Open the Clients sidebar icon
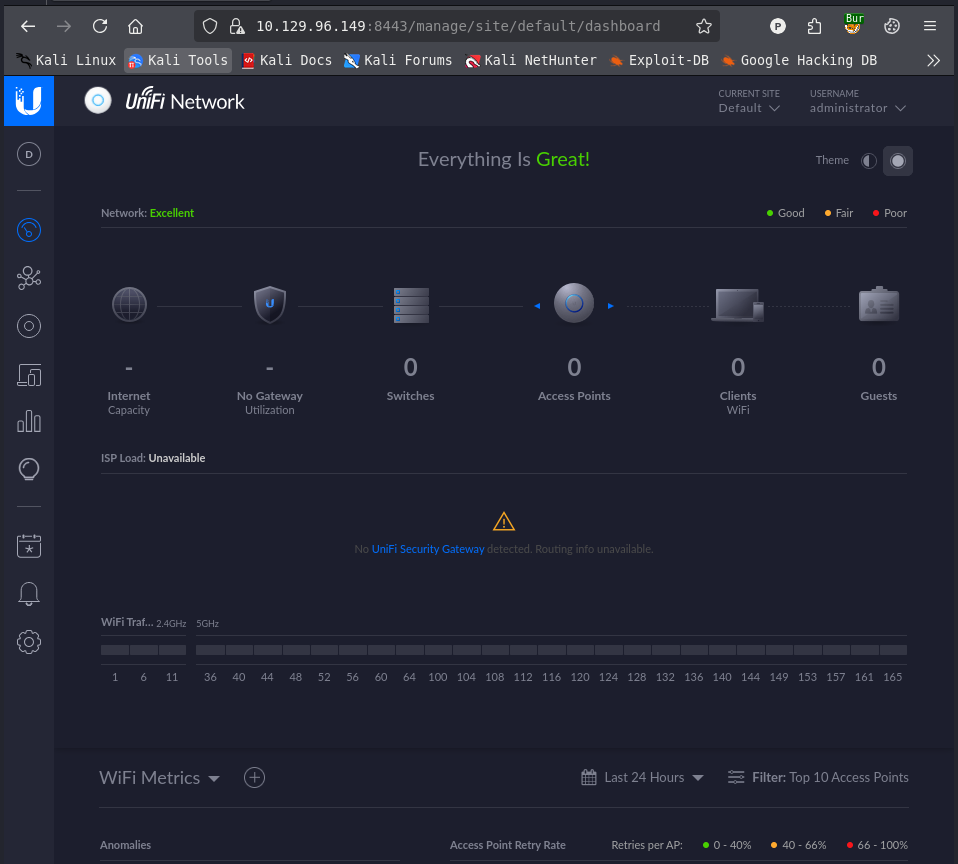The width and height of the screenshot is (958, 864). (x=29, y=375)
